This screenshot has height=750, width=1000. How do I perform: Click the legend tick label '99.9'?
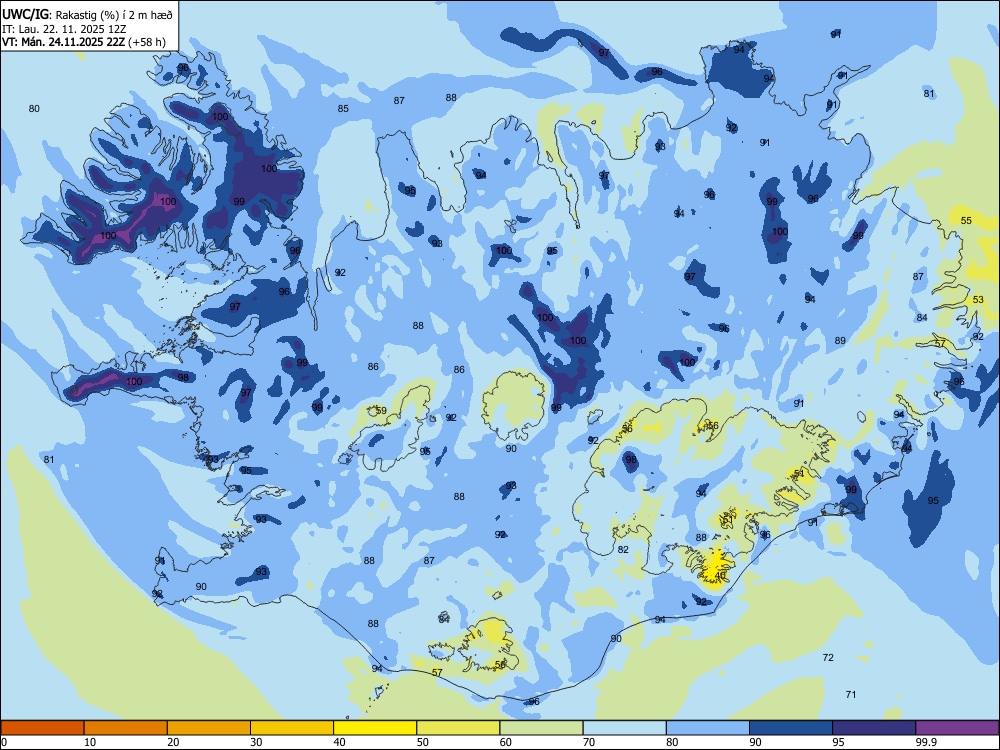point(925,742)
